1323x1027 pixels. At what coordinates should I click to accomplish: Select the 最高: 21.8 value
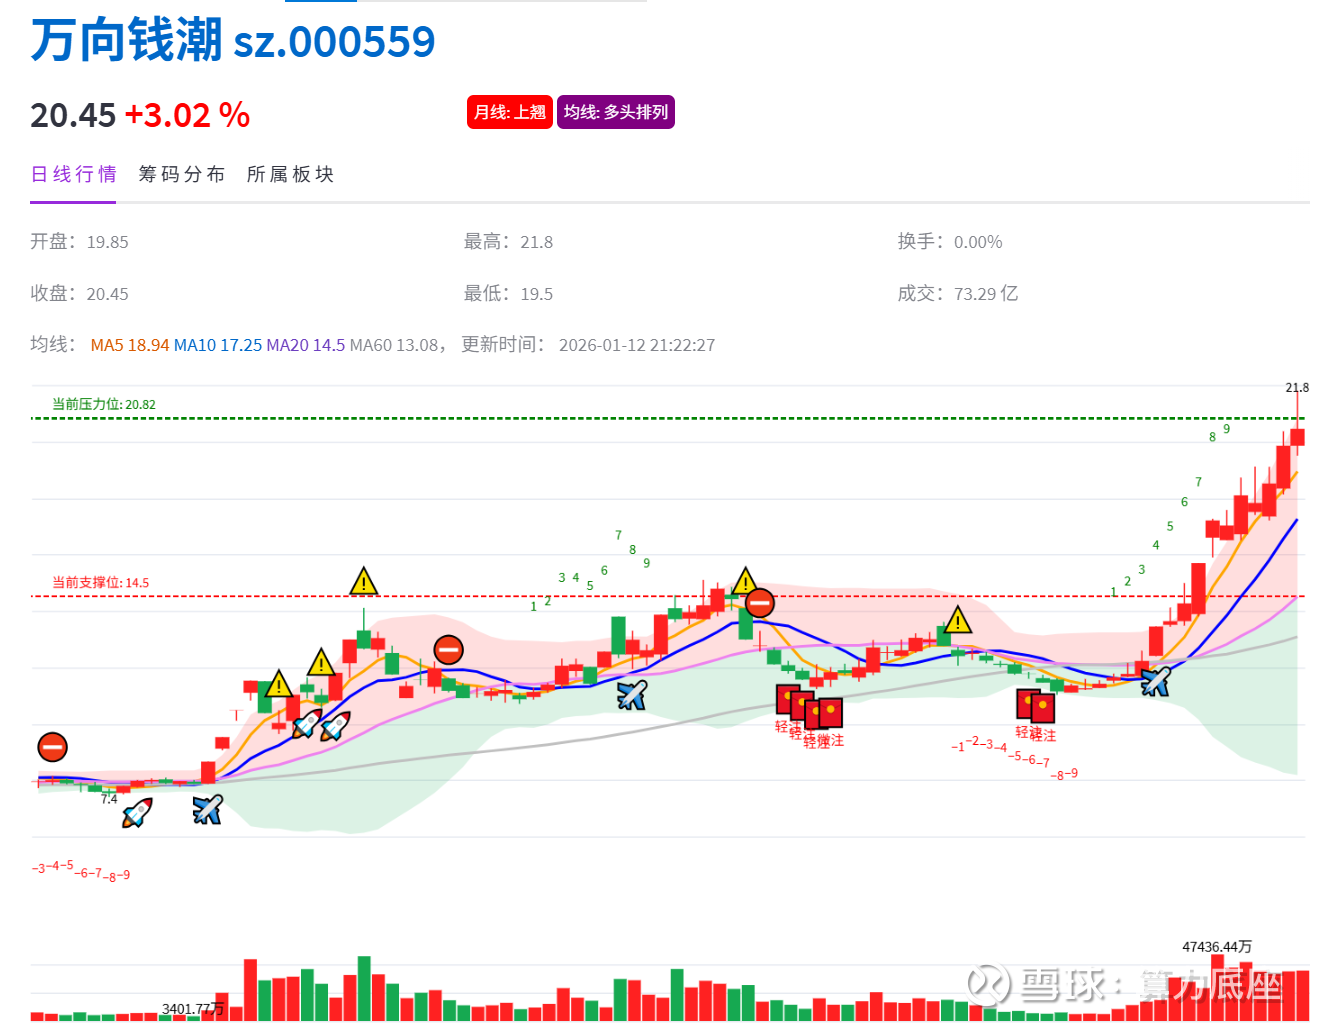tap(508, 242)
